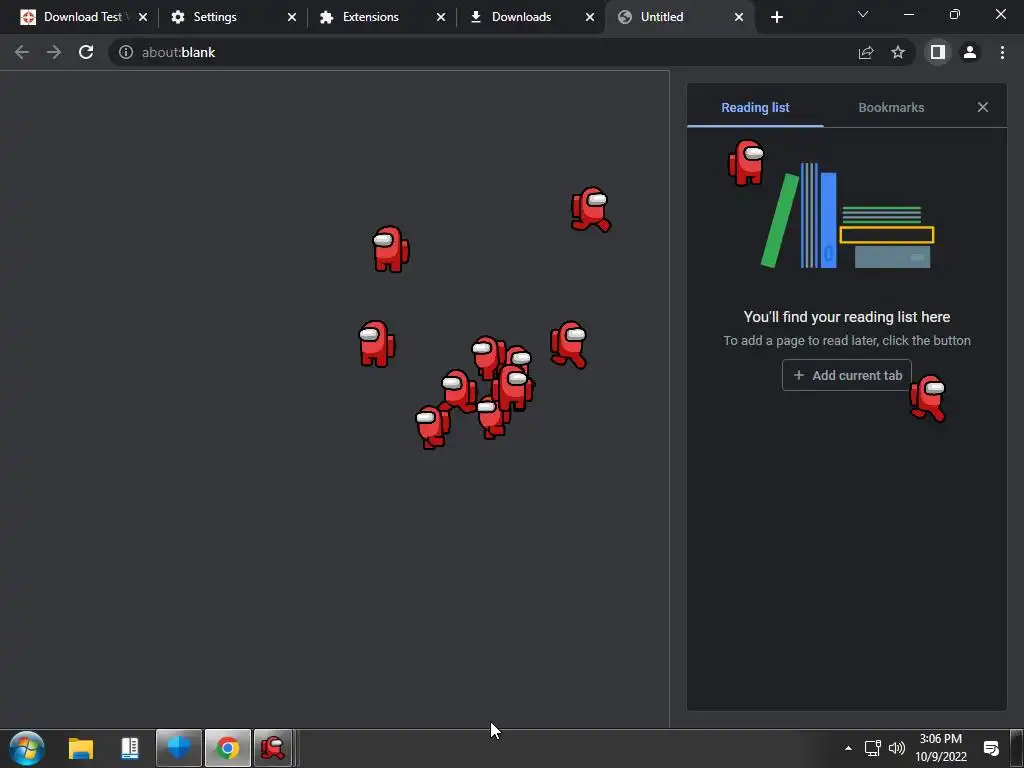View site information icon in address bar
1024x768 pixels.
126,52
